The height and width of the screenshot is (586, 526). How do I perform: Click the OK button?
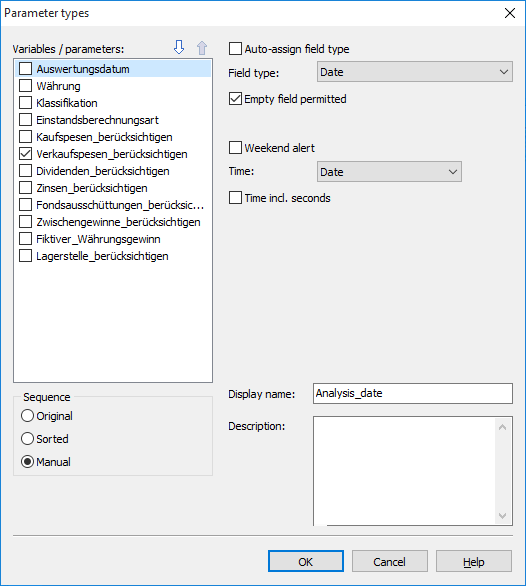(x=306, y=561)
